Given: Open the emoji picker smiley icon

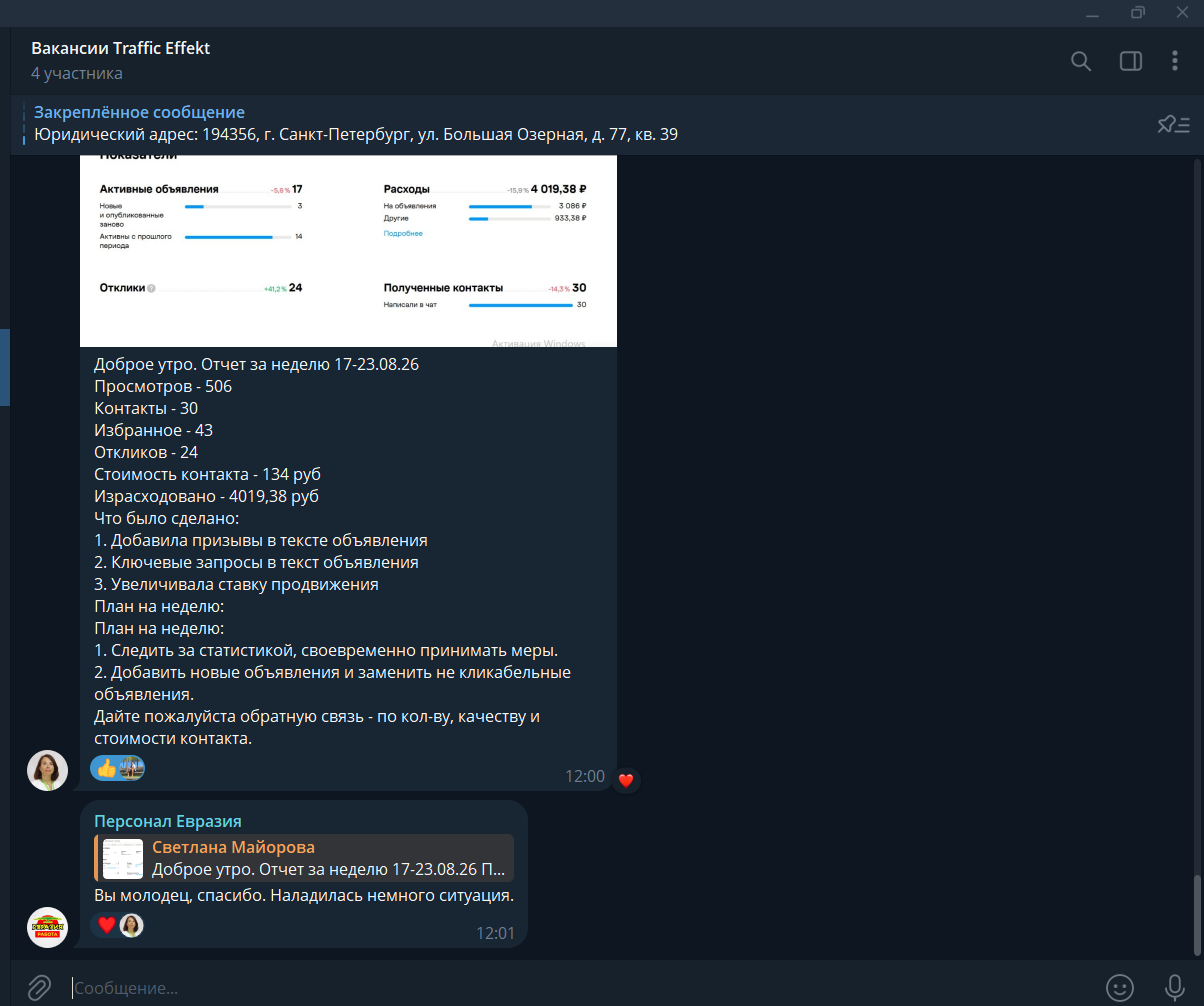Looking at the screenshot, I should tap(1120, 987).
